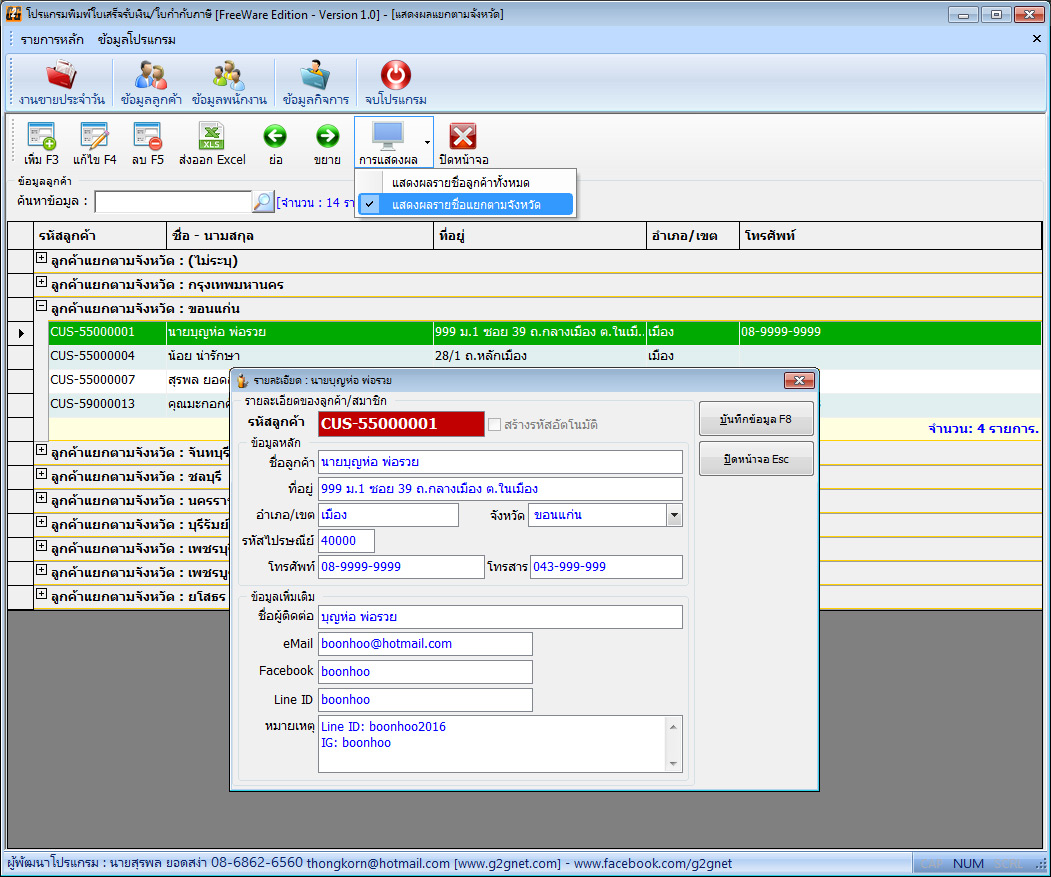Viewport: 1051px width, 877px height.
Task: Expand the ยโสธร province group
Action: [x=42, y=594]
